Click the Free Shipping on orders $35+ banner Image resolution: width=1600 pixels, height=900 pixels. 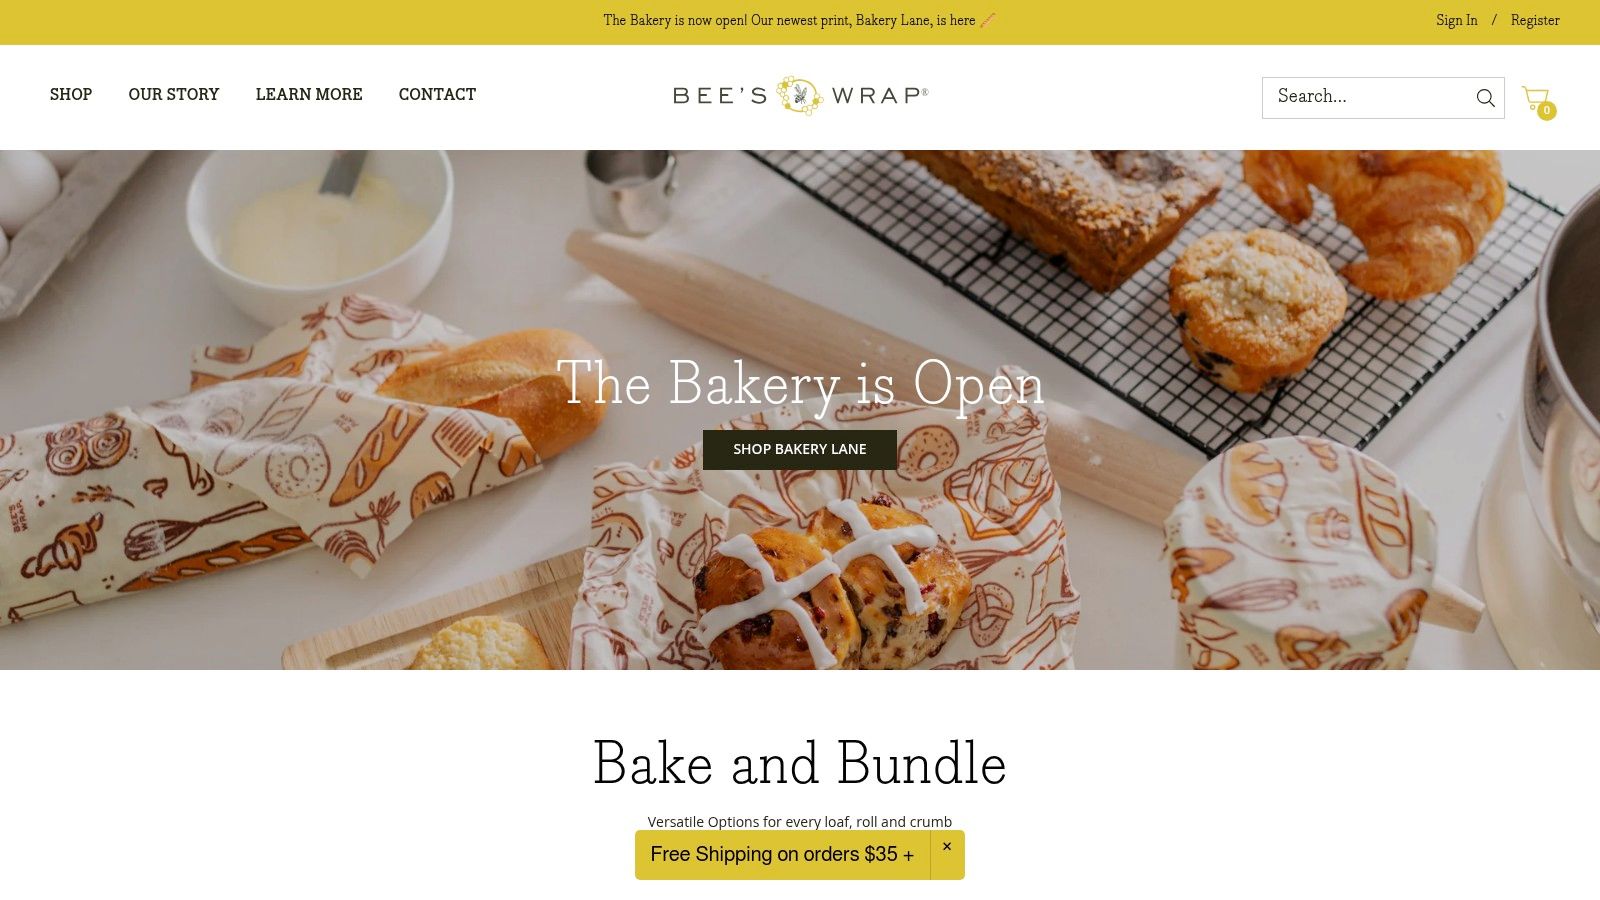pyautogui.click(x=782, y=855)
